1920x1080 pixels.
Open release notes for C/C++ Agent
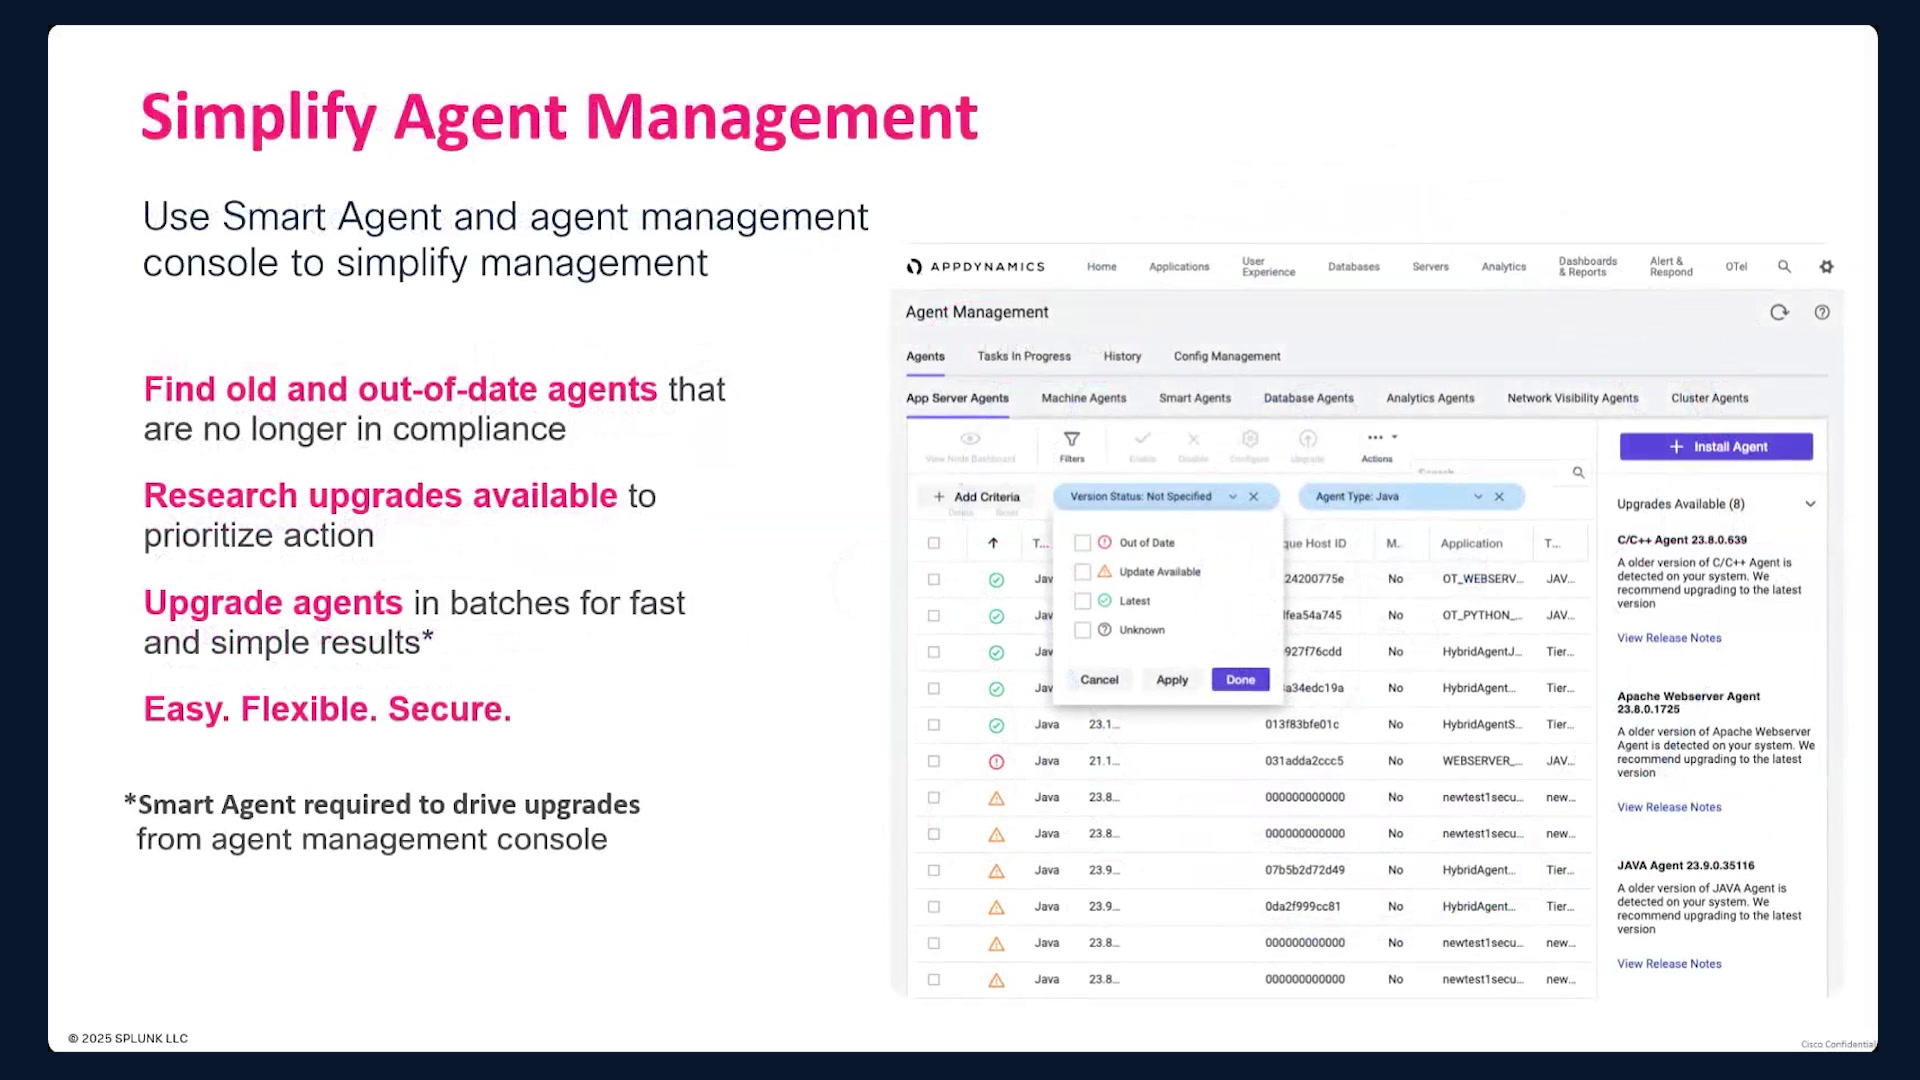[1669, 638]
